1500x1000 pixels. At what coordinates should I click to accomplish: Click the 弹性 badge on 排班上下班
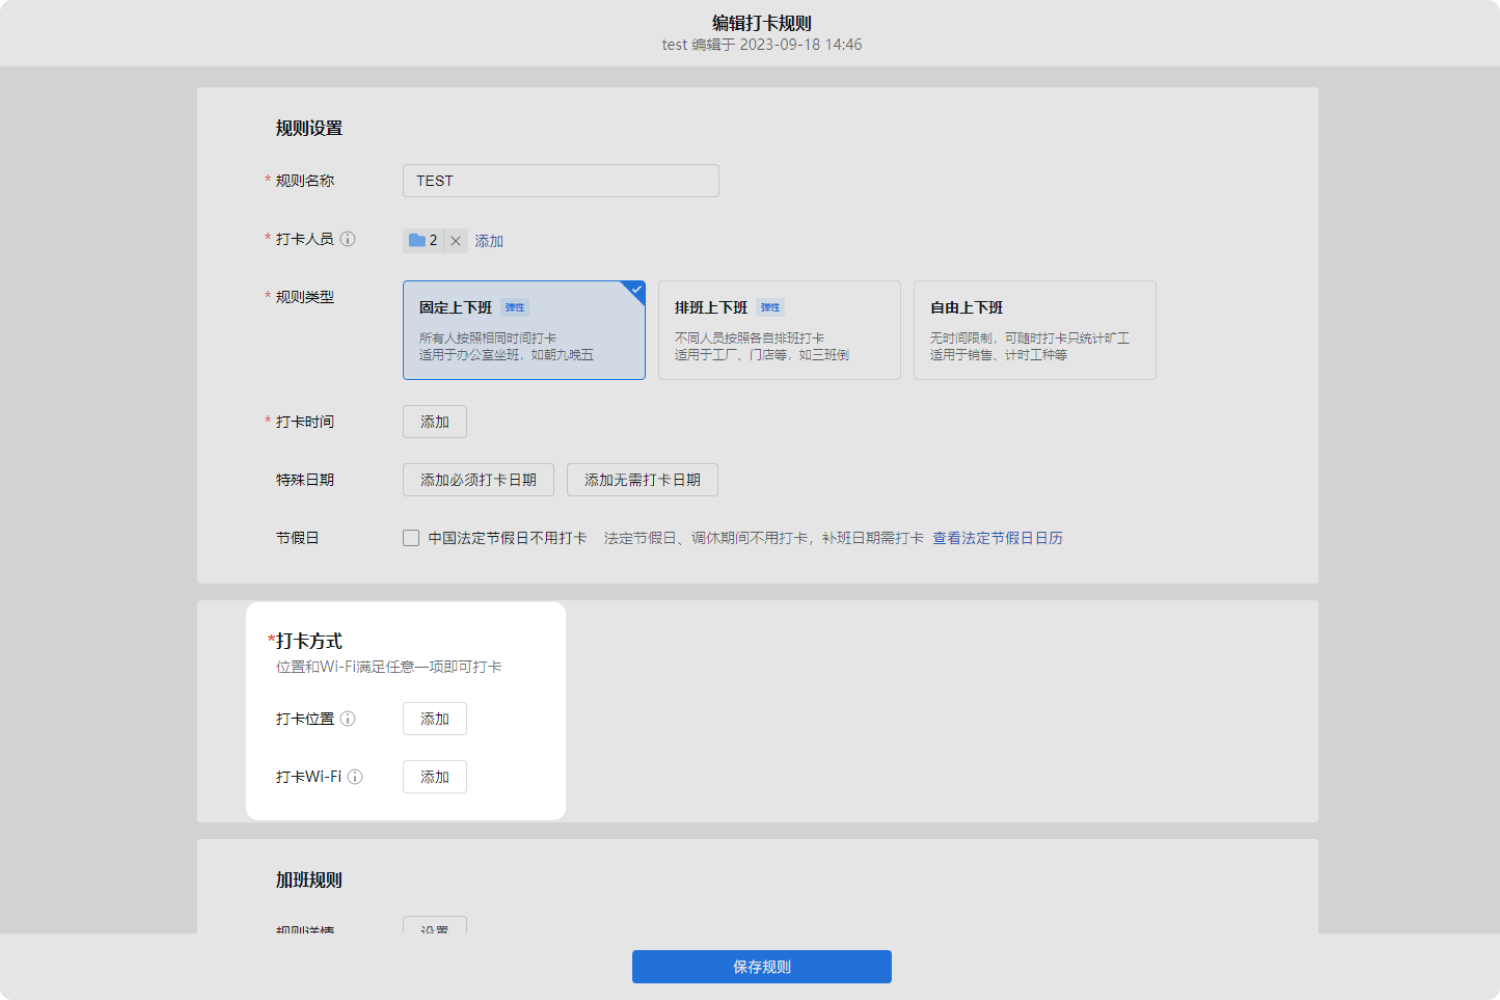[x=770, y=307]
